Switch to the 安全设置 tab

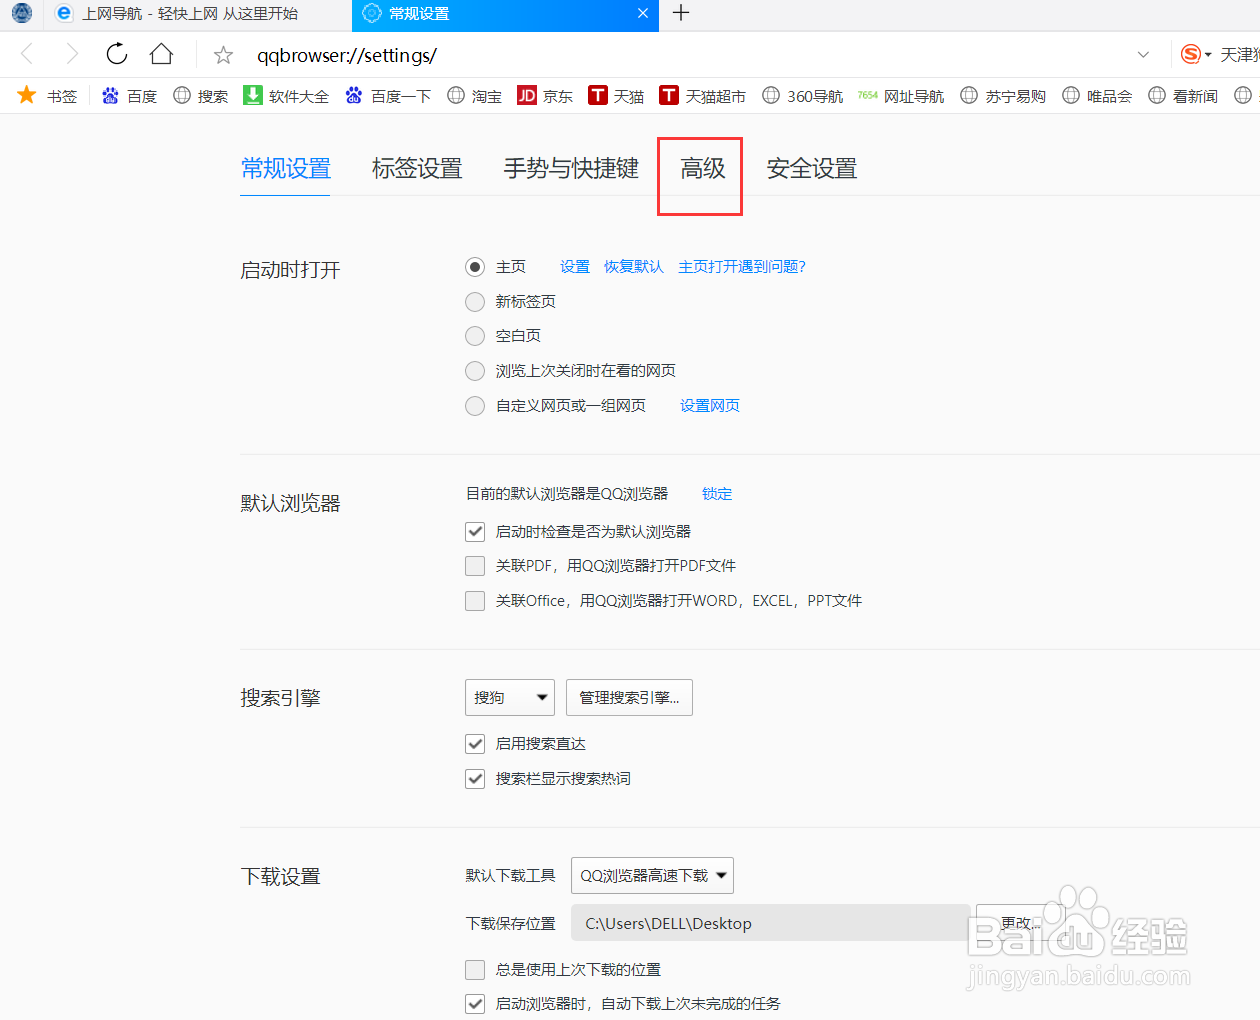click(x=810, y=169)
